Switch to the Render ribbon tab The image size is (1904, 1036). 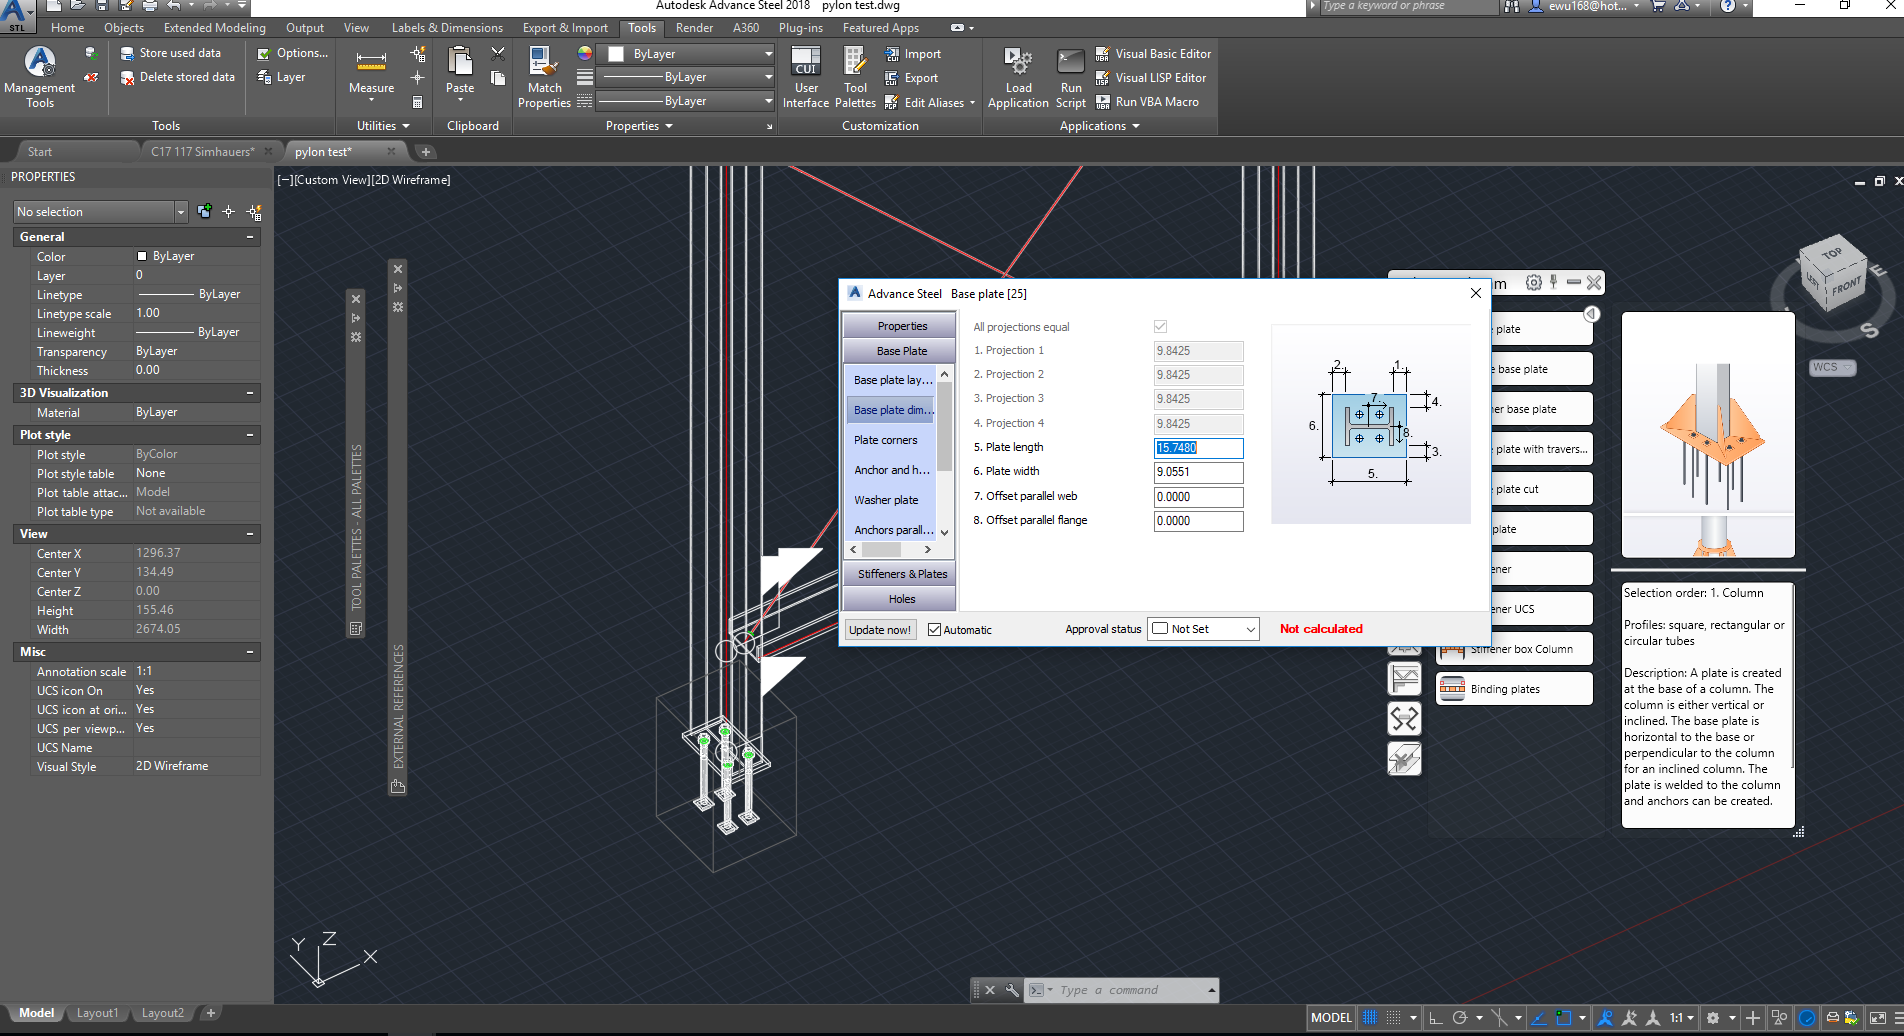pyautogui.click(x=694, y=27)
